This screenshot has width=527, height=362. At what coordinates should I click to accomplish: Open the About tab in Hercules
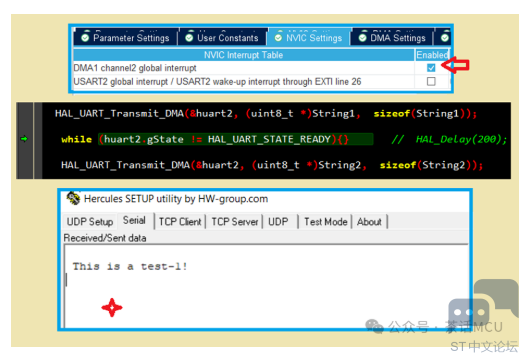tap(369, 222)
